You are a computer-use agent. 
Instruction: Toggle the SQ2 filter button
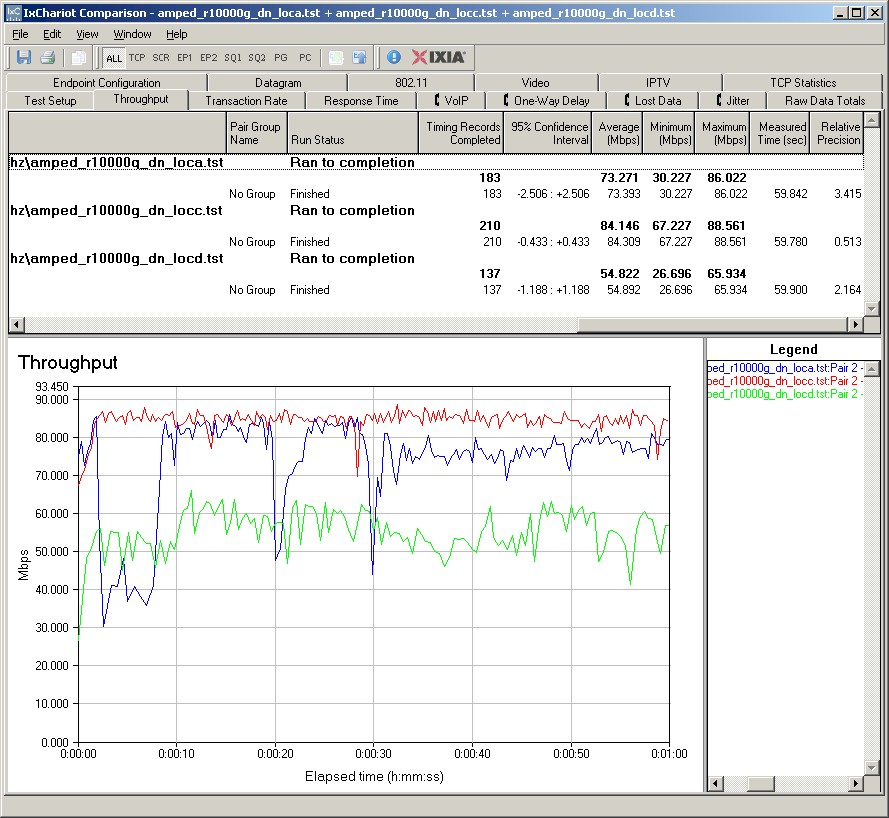tap(257, 57)
